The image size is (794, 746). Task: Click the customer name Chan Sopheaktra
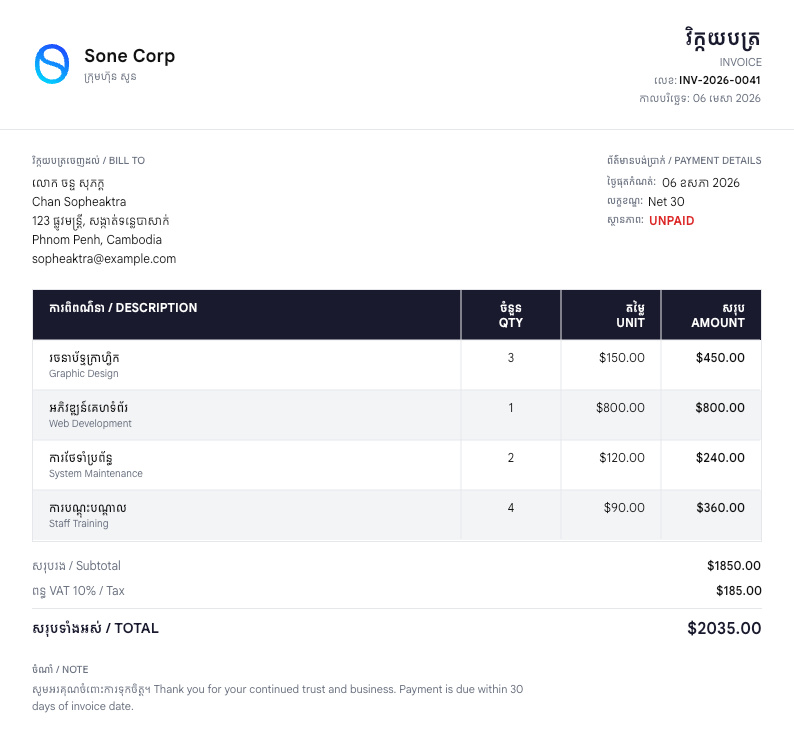tap(79, 202)
